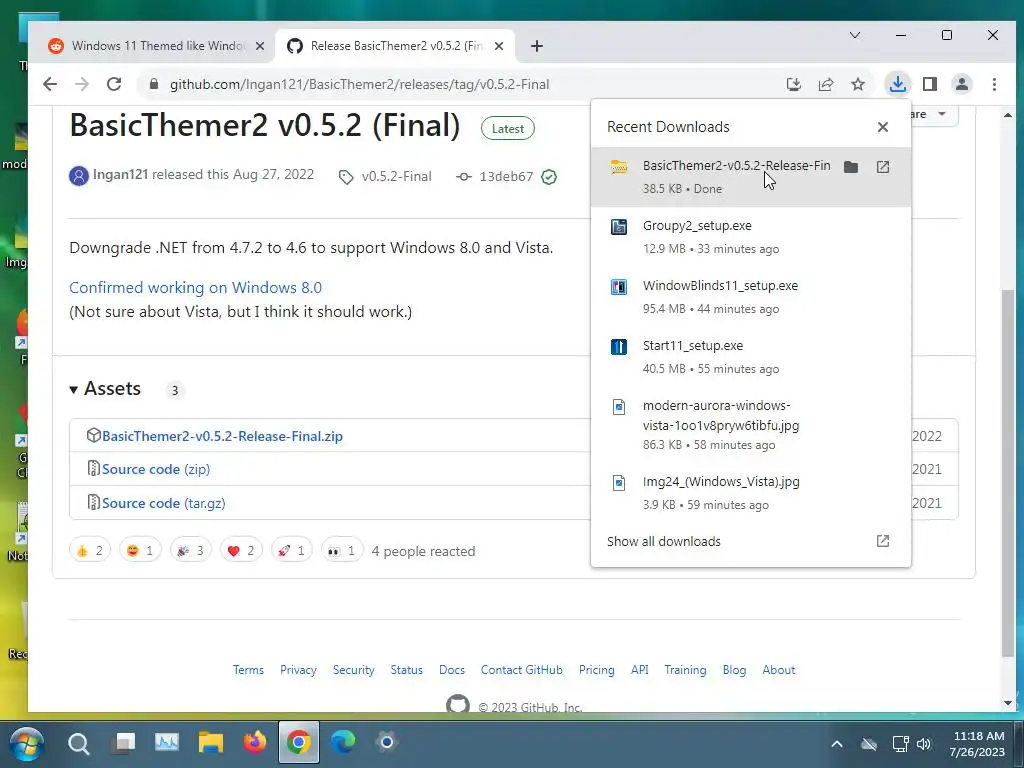Show BasicThemer2 zip in folder
Screen dimensions: 1024x768
851,167
